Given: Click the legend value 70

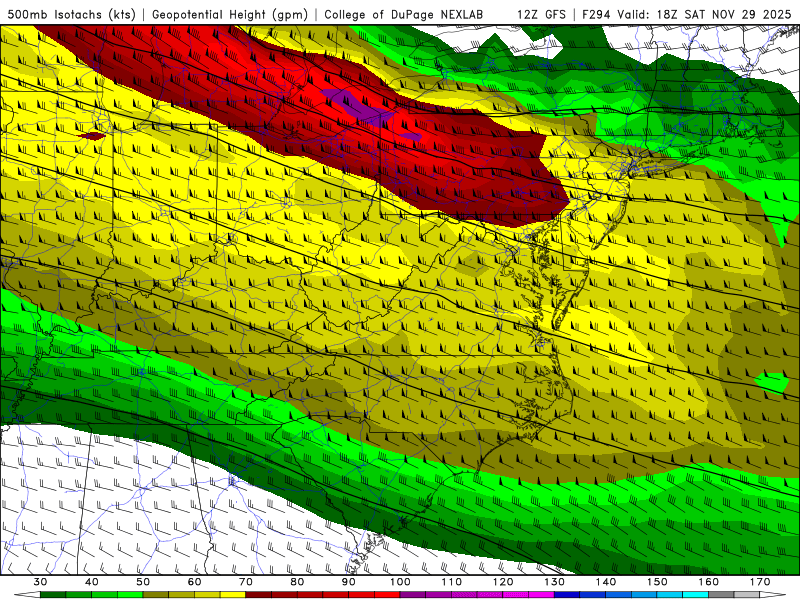Looking at the screenshot, I should click(246, 582).
